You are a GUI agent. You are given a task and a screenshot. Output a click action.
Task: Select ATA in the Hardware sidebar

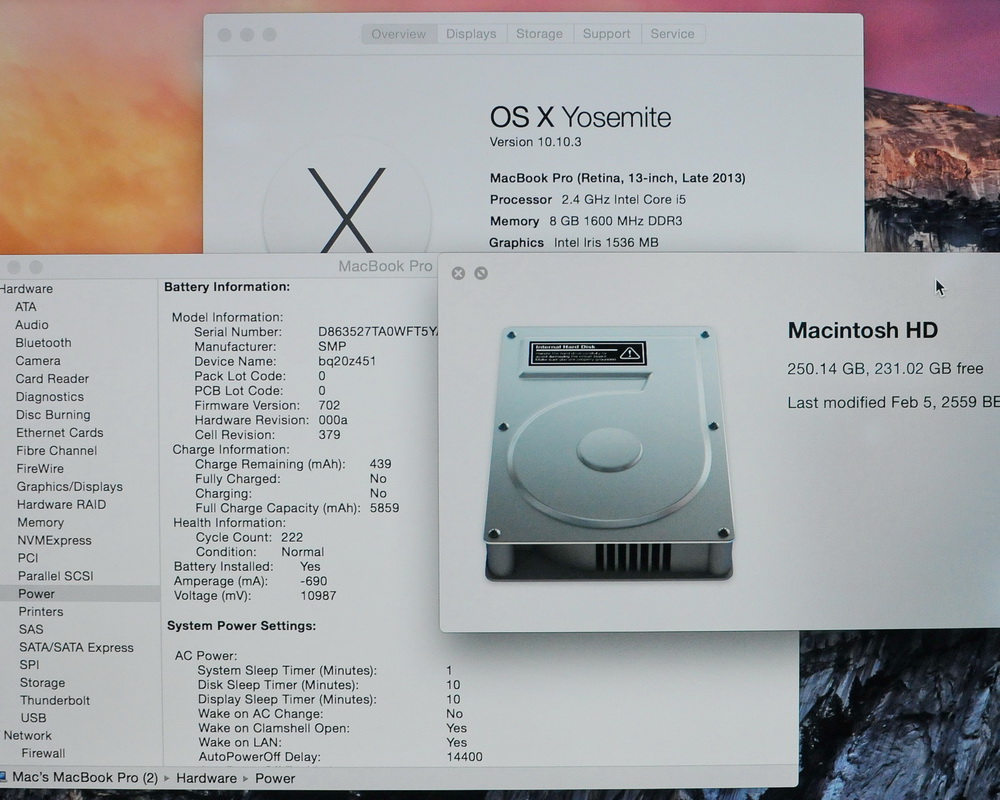click(x=26, y=307)
